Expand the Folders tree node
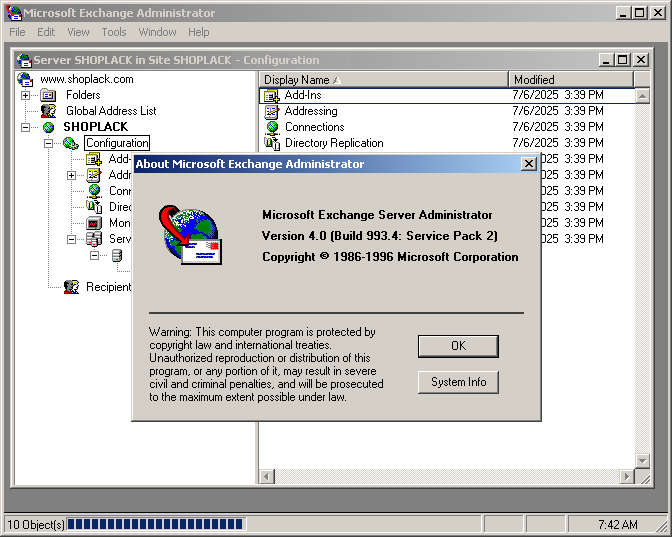This screenshot has height=537, width=672. [25, 95]
